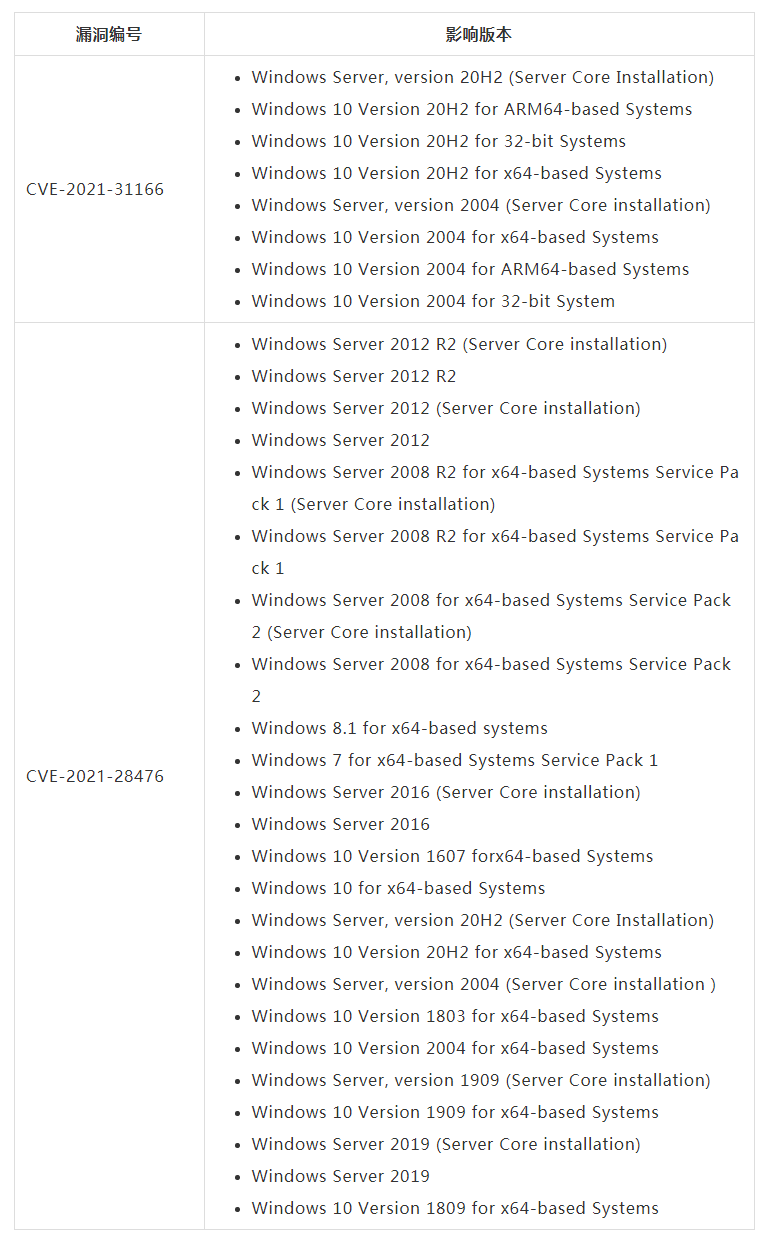Click the Windows 8.1 for x64-based systems entry
This screenshot has height=1248, width=766.
point(399,728)
